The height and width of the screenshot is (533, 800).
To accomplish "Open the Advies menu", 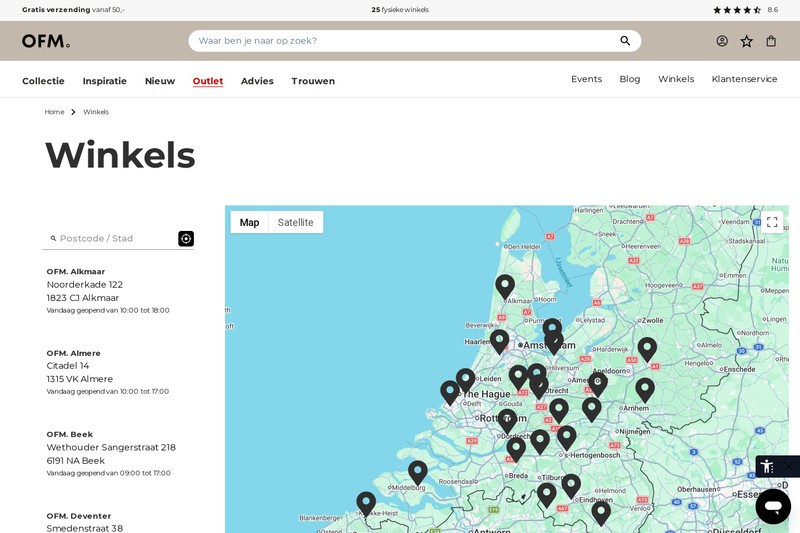I will point(257,81).
